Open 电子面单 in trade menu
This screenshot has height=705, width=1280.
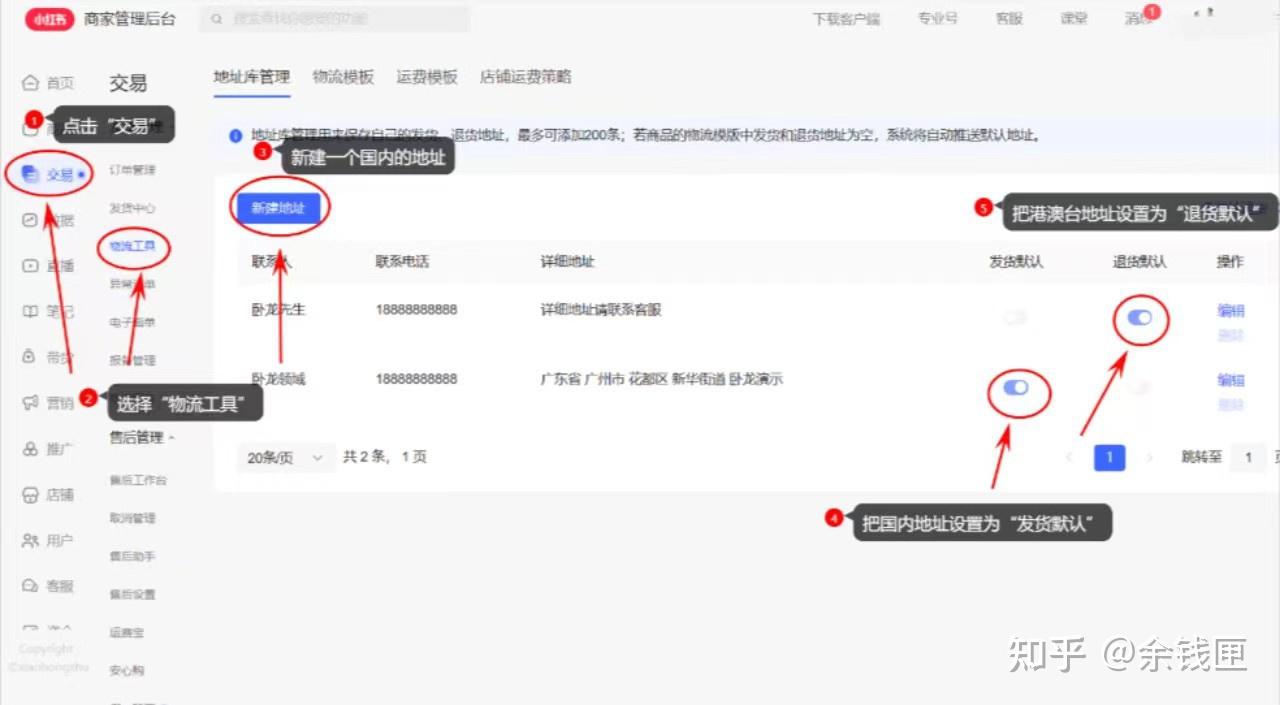(132, 322)
